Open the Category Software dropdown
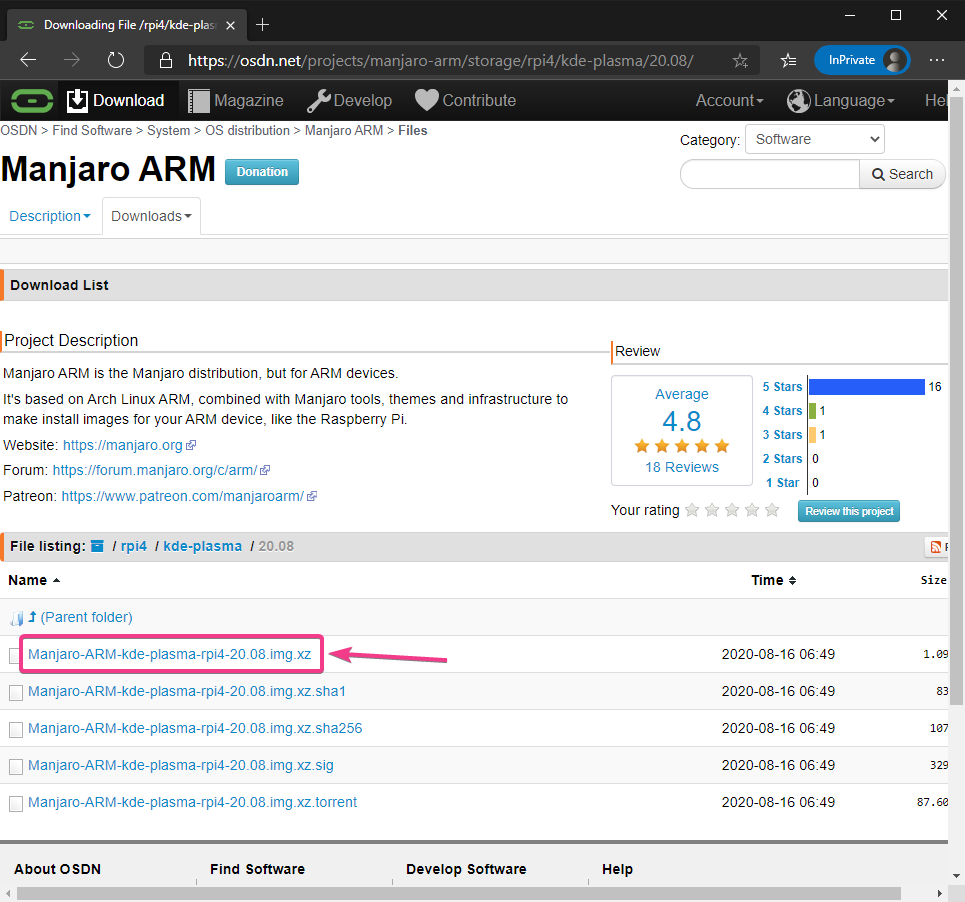 [815, 139]
